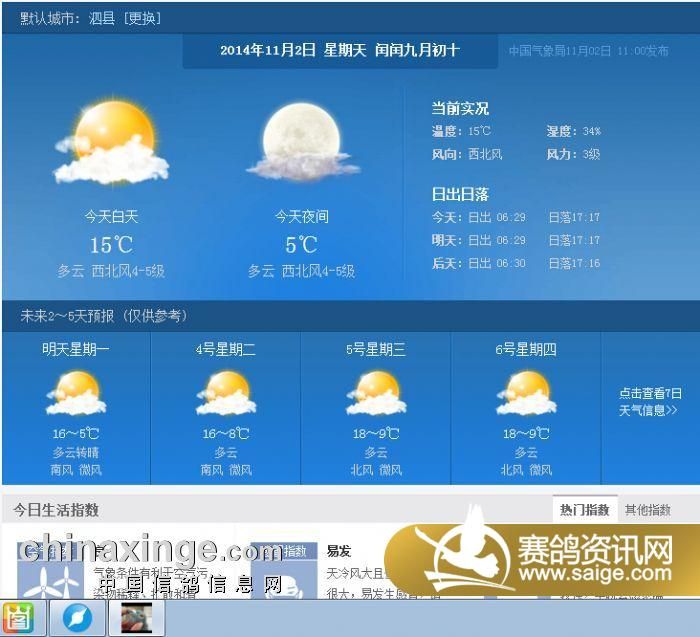The height and width of the screenshot is (637, 700).
Task: Switch to the 其他指数 tab
Action: click(x=648, y=510)
